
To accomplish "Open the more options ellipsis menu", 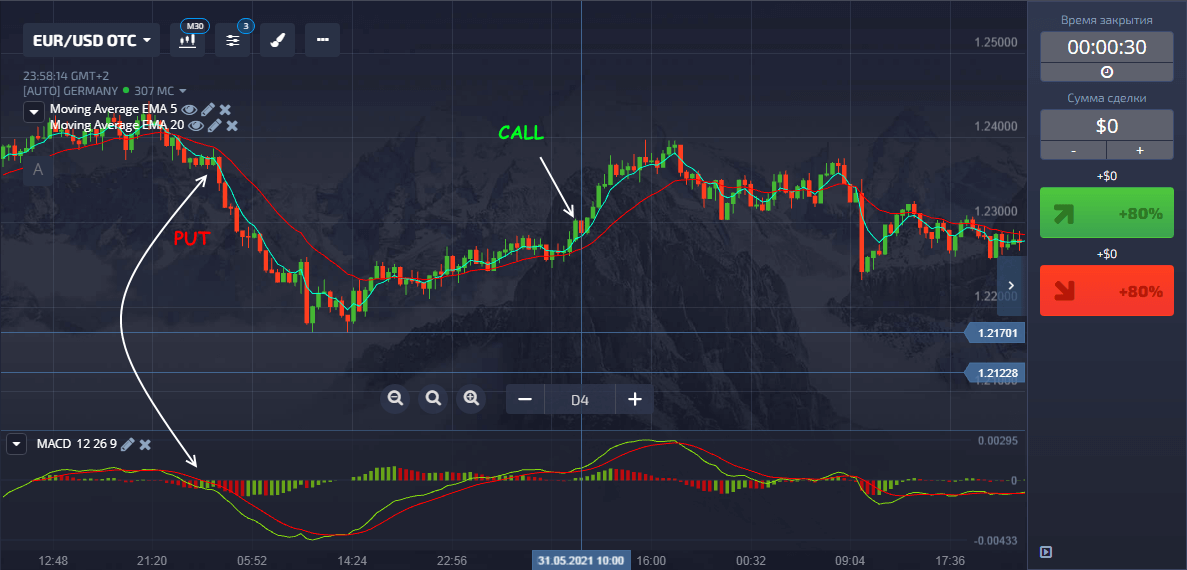I will point(322,40).
